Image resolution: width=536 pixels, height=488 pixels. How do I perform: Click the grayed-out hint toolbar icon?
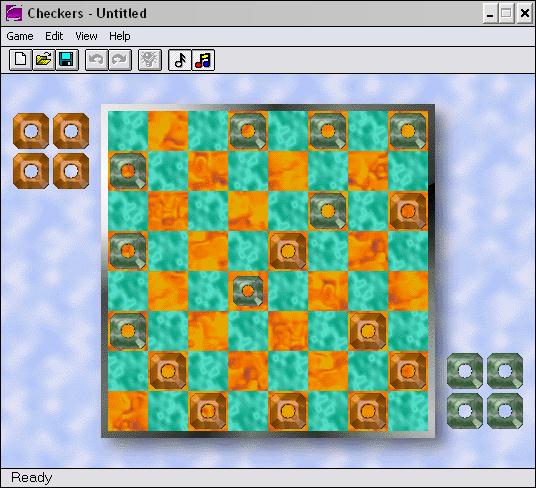pos(150,60)
